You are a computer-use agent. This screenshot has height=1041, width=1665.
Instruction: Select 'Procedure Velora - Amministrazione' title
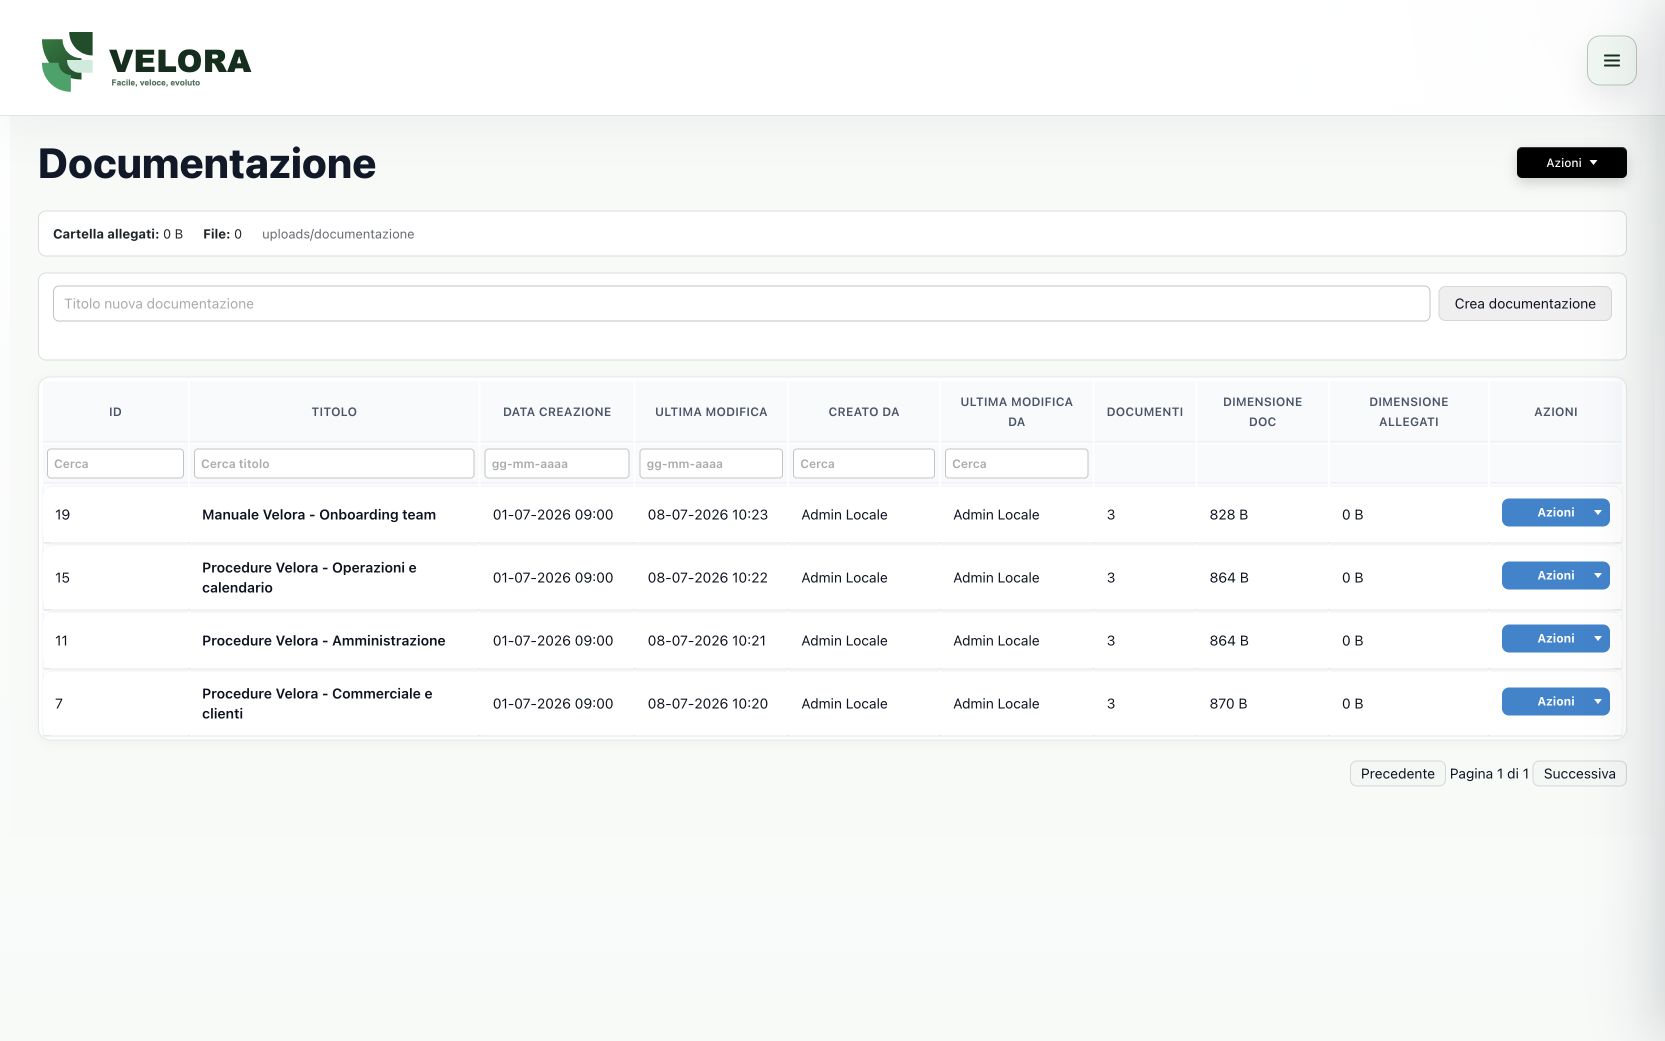pos(324,641)
